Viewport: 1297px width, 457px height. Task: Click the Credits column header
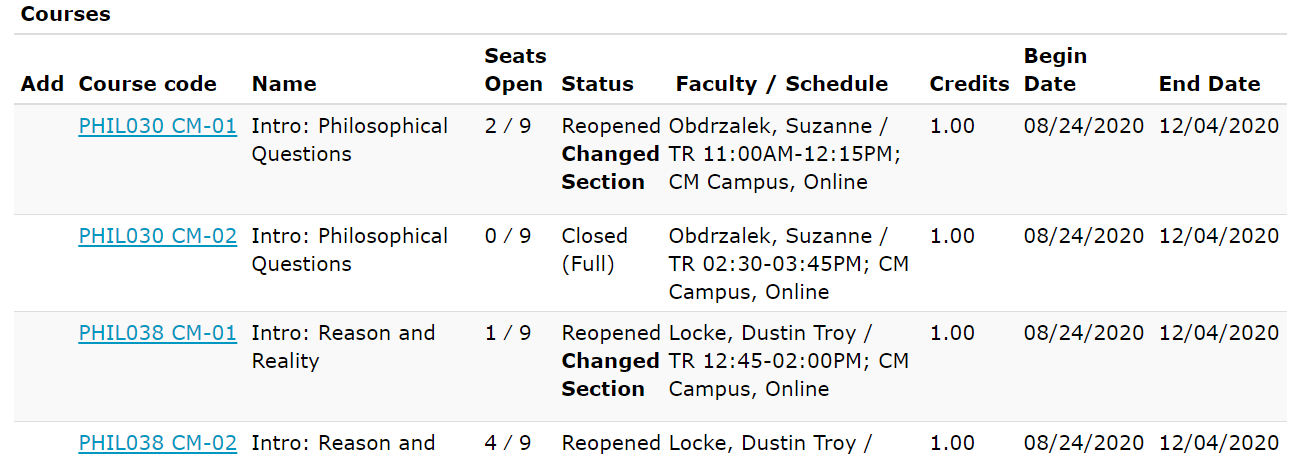(969, 84)
